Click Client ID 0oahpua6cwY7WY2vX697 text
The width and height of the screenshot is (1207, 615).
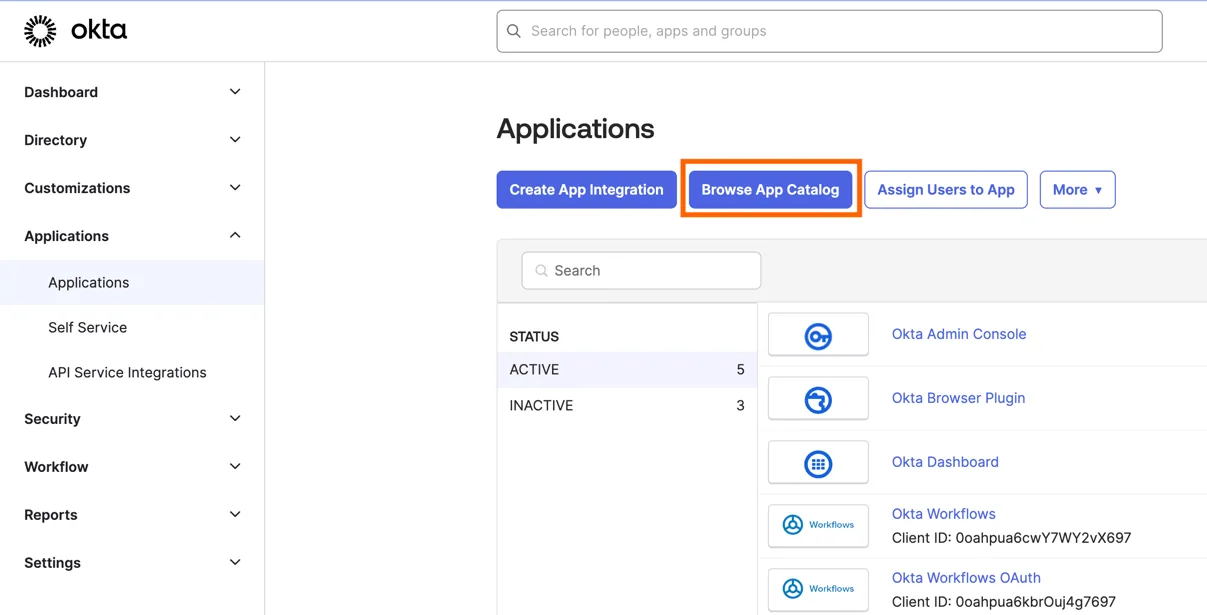click(1011, 538)
